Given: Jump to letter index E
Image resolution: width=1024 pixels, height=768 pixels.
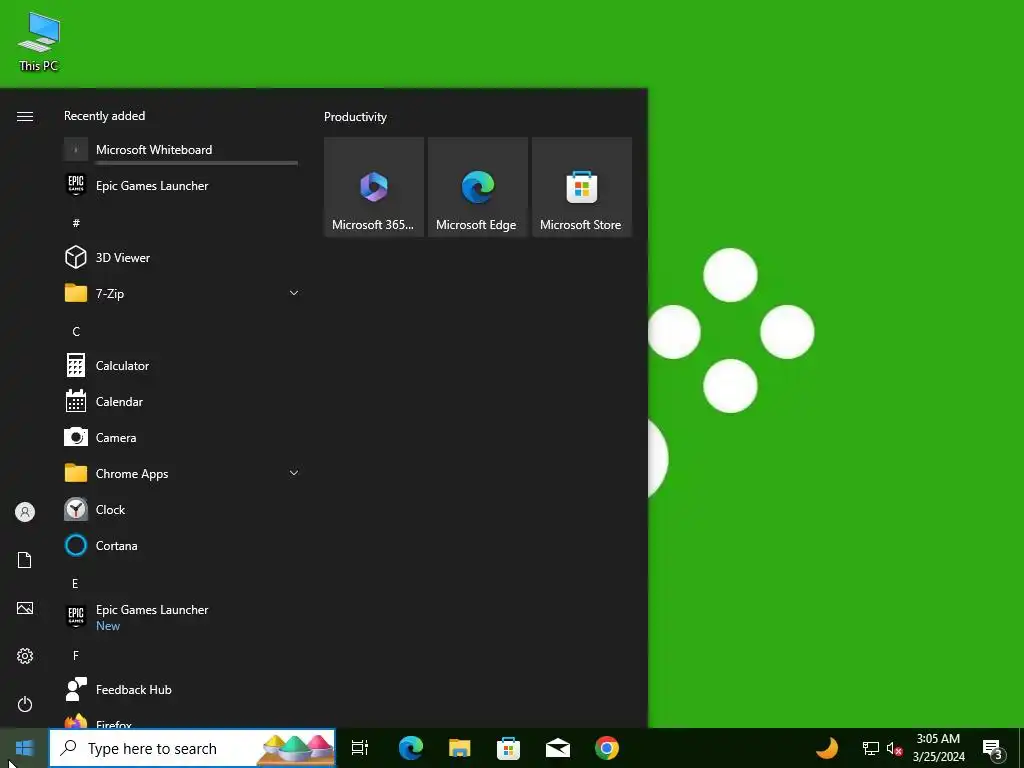Looking at the screenshot, I should coord(75,583).
